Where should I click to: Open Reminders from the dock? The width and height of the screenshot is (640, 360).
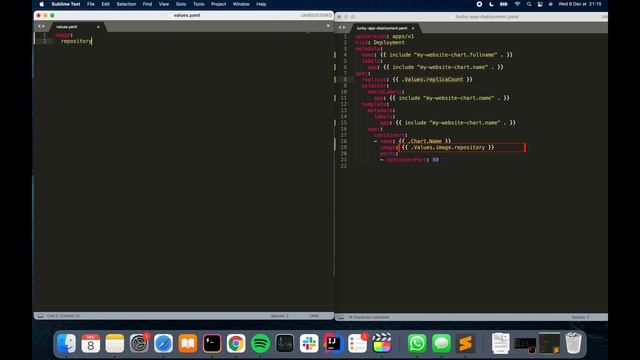pyautogui.click(x=358, y=343)
